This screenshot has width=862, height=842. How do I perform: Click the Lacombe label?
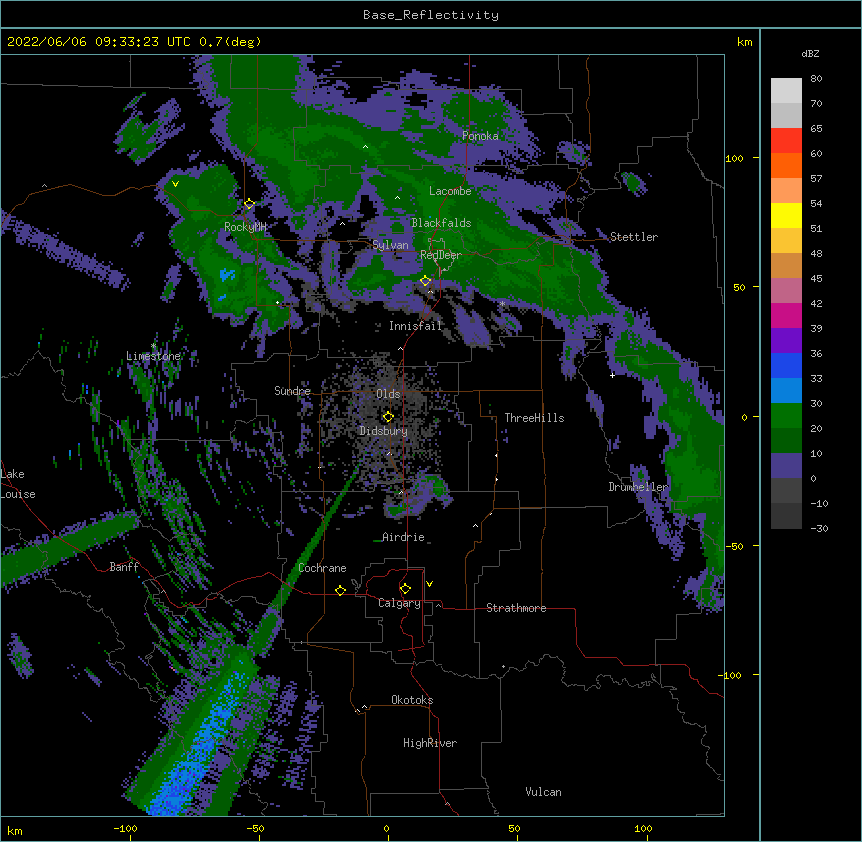450,191
